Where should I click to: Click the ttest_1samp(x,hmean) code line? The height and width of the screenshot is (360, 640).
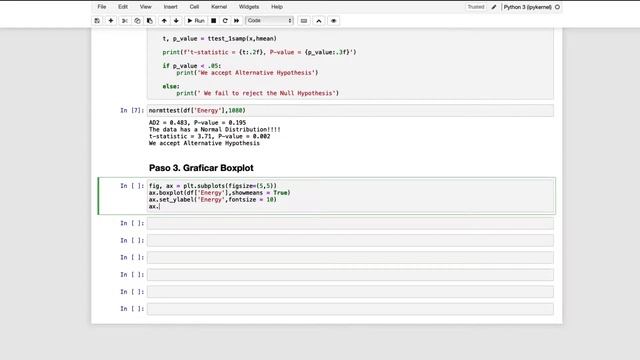tap(220, 38)
